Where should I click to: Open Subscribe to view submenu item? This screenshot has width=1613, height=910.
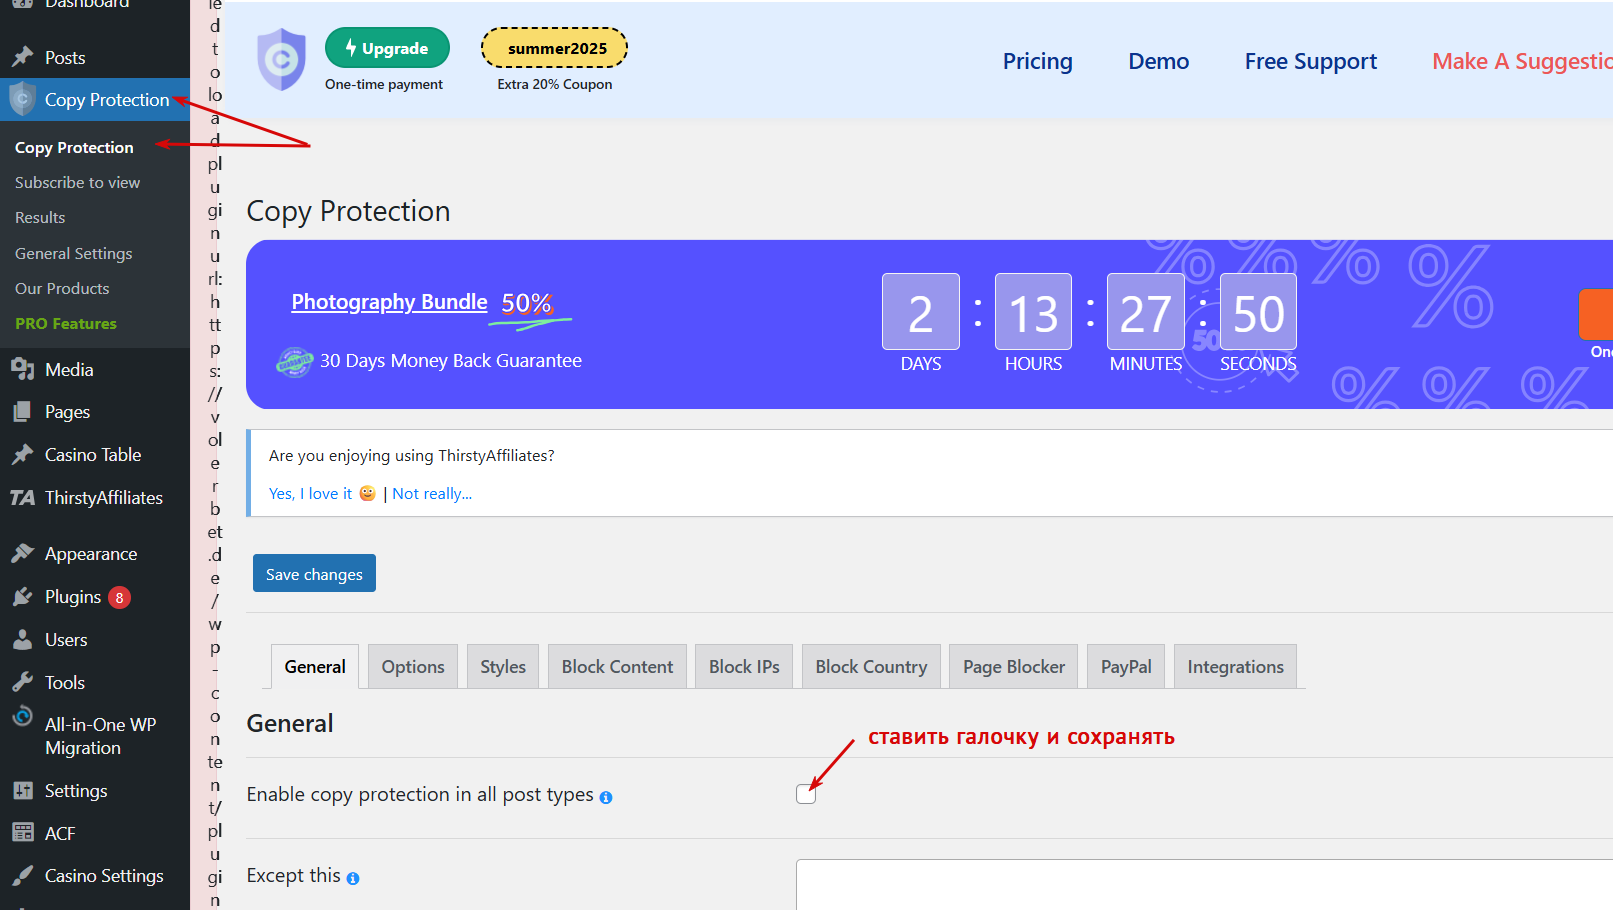(x=77, y=182)
